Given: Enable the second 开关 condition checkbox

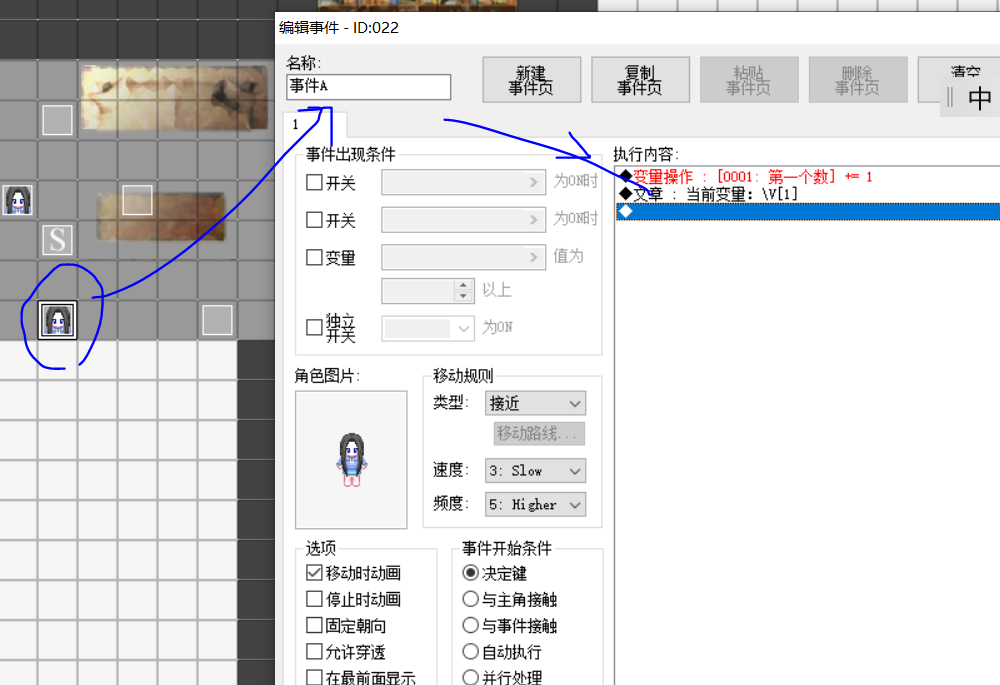Looking at the screenshot, I should 314,220.
